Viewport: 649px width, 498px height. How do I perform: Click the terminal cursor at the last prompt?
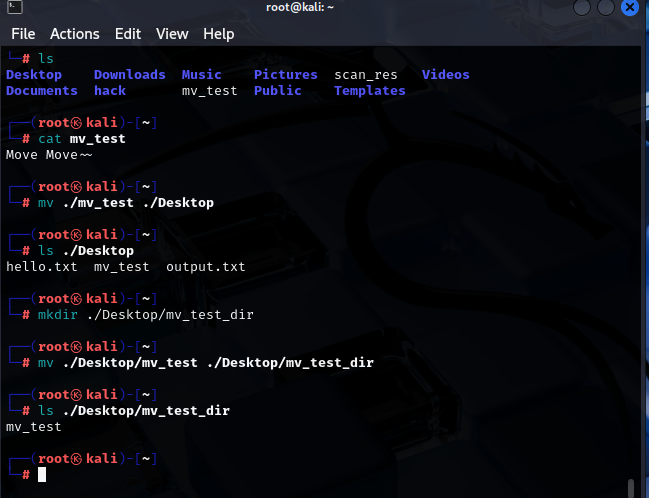click(x=42, y=474)
